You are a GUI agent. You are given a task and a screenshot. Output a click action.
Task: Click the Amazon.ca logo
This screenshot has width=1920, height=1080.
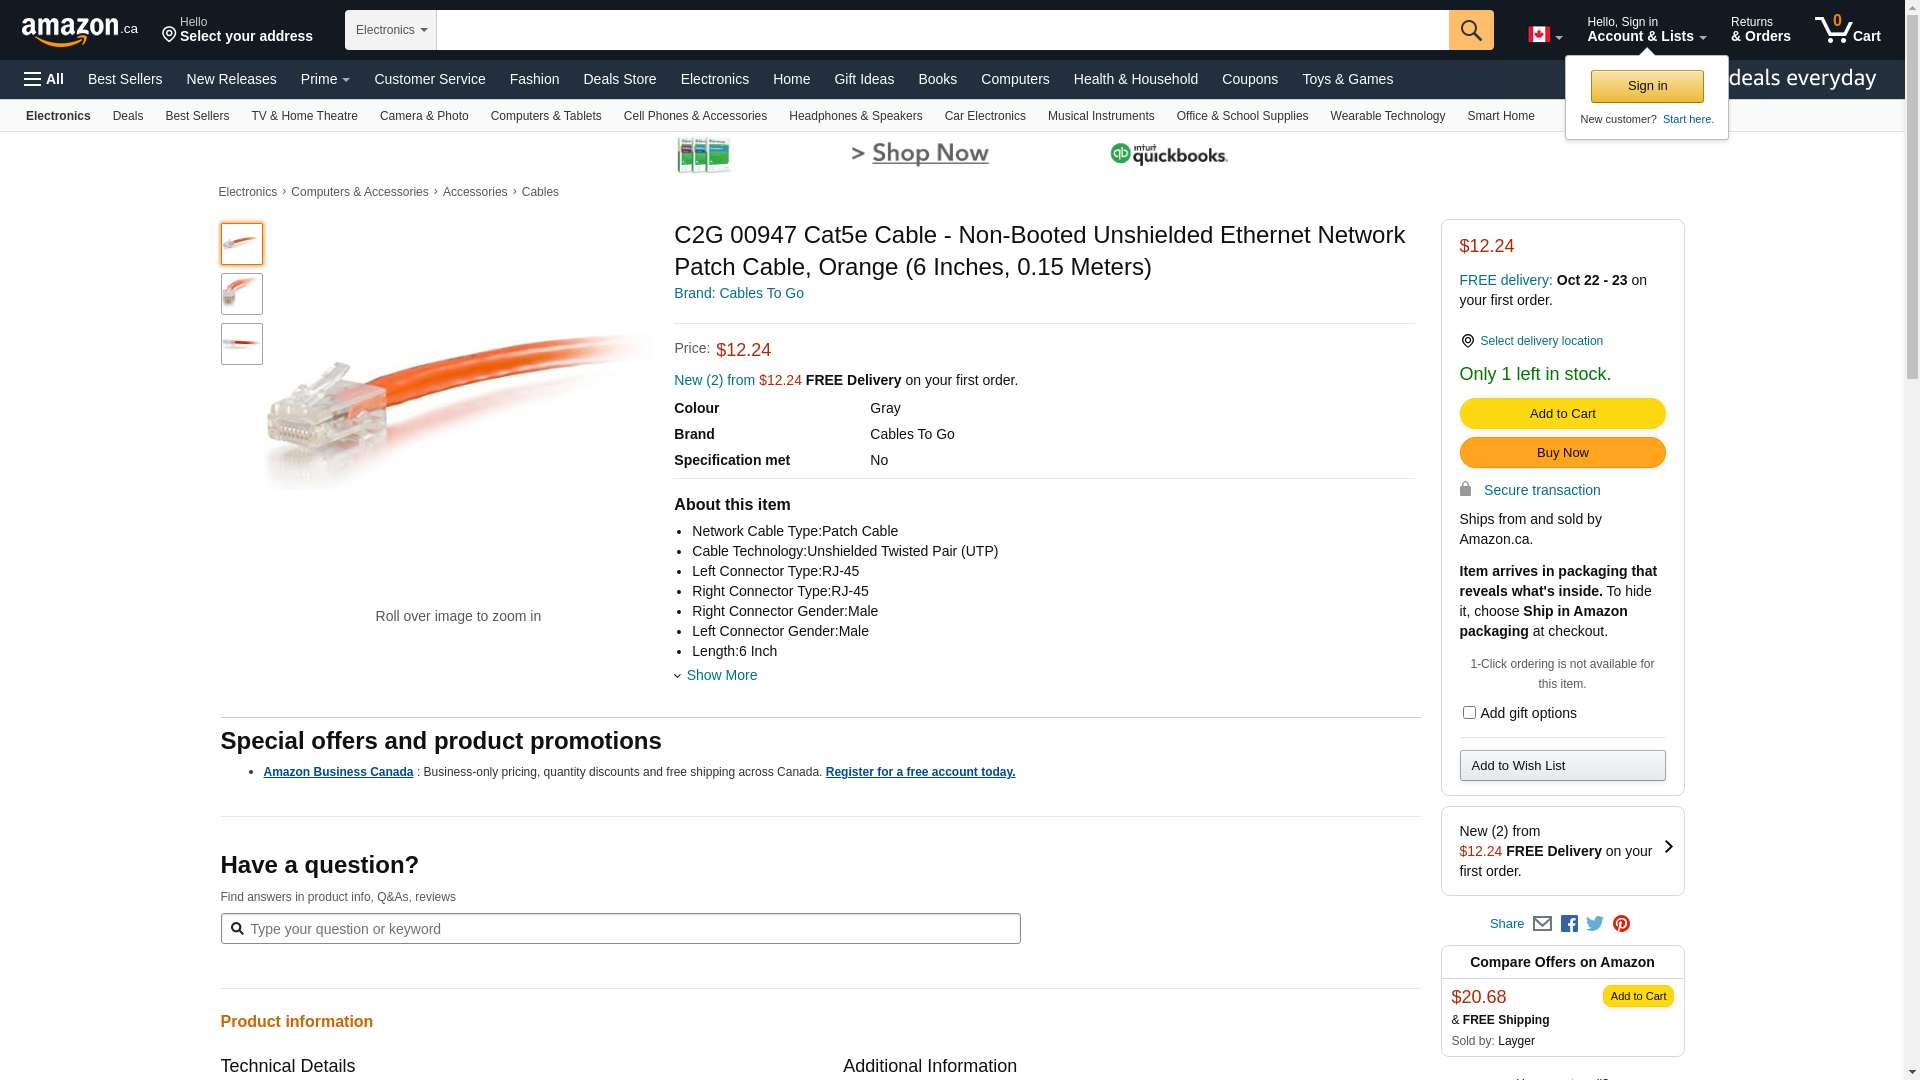coord(79,31)
